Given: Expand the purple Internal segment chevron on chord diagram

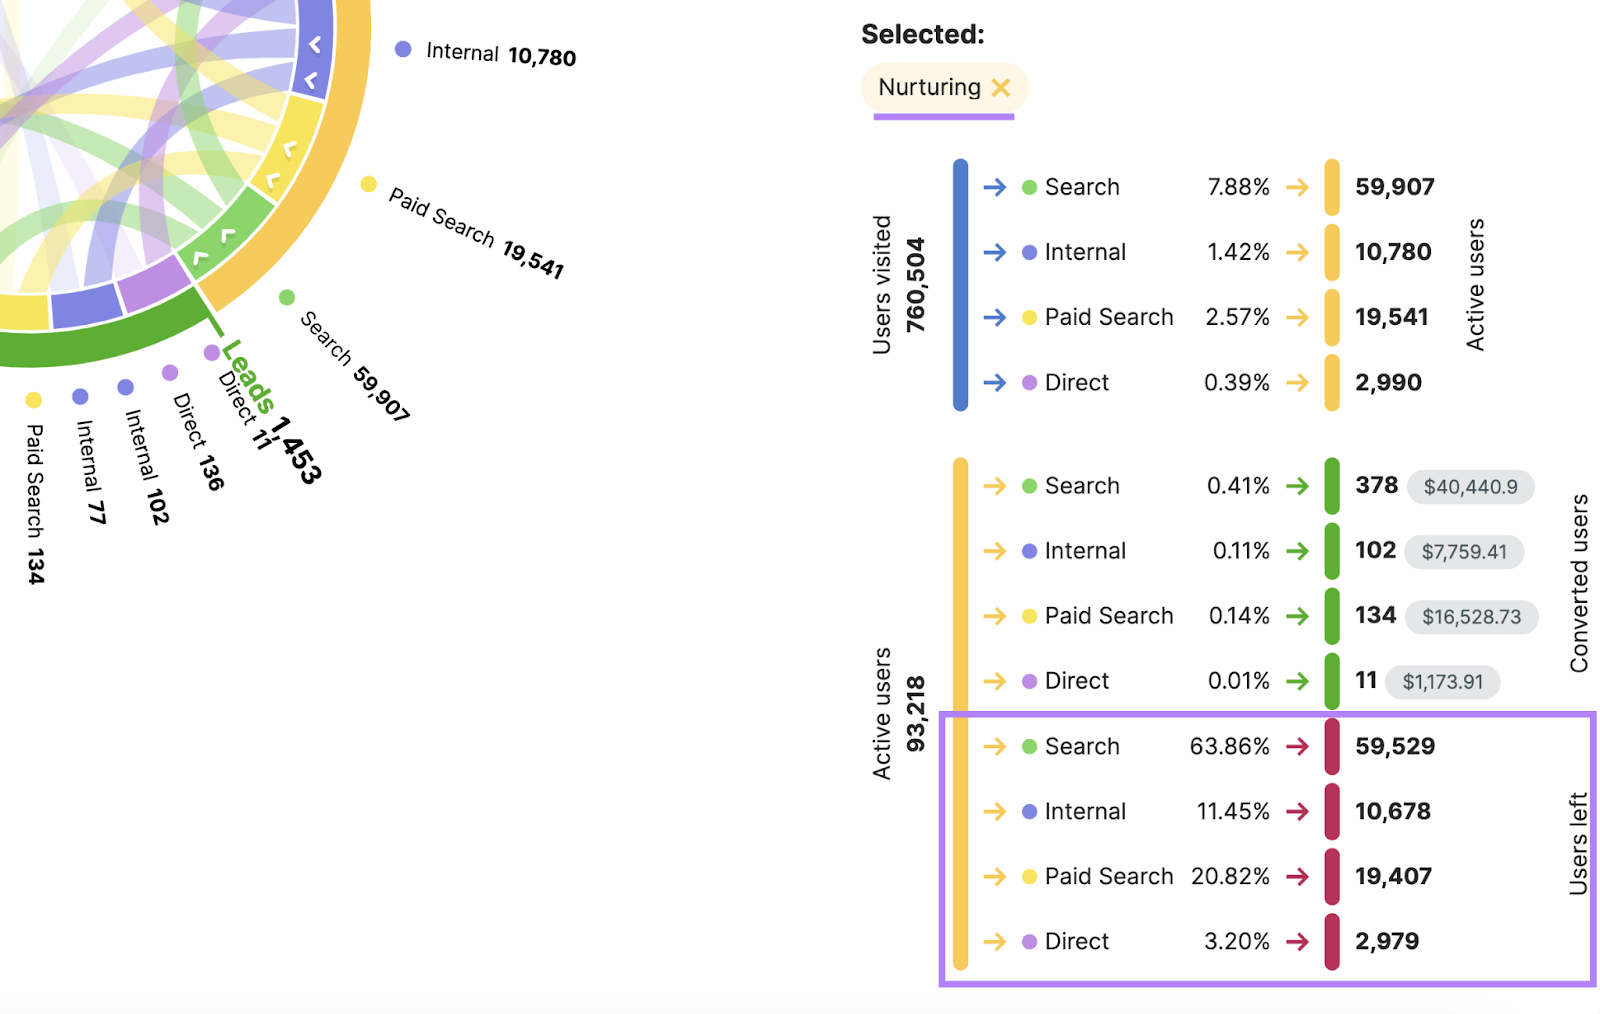Looking at the screenshot, I should pyautogui.click(x=315, y=45).
